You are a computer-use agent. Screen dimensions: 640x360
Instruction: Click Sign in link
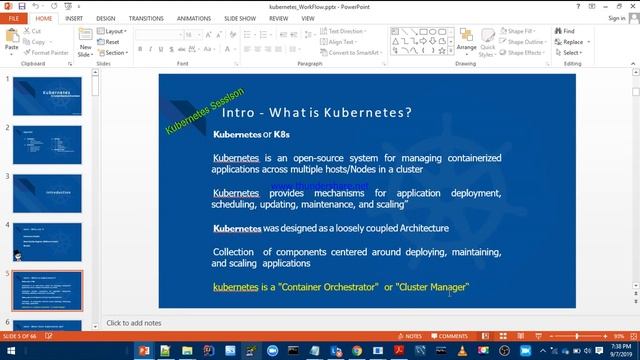coord(616,18)
